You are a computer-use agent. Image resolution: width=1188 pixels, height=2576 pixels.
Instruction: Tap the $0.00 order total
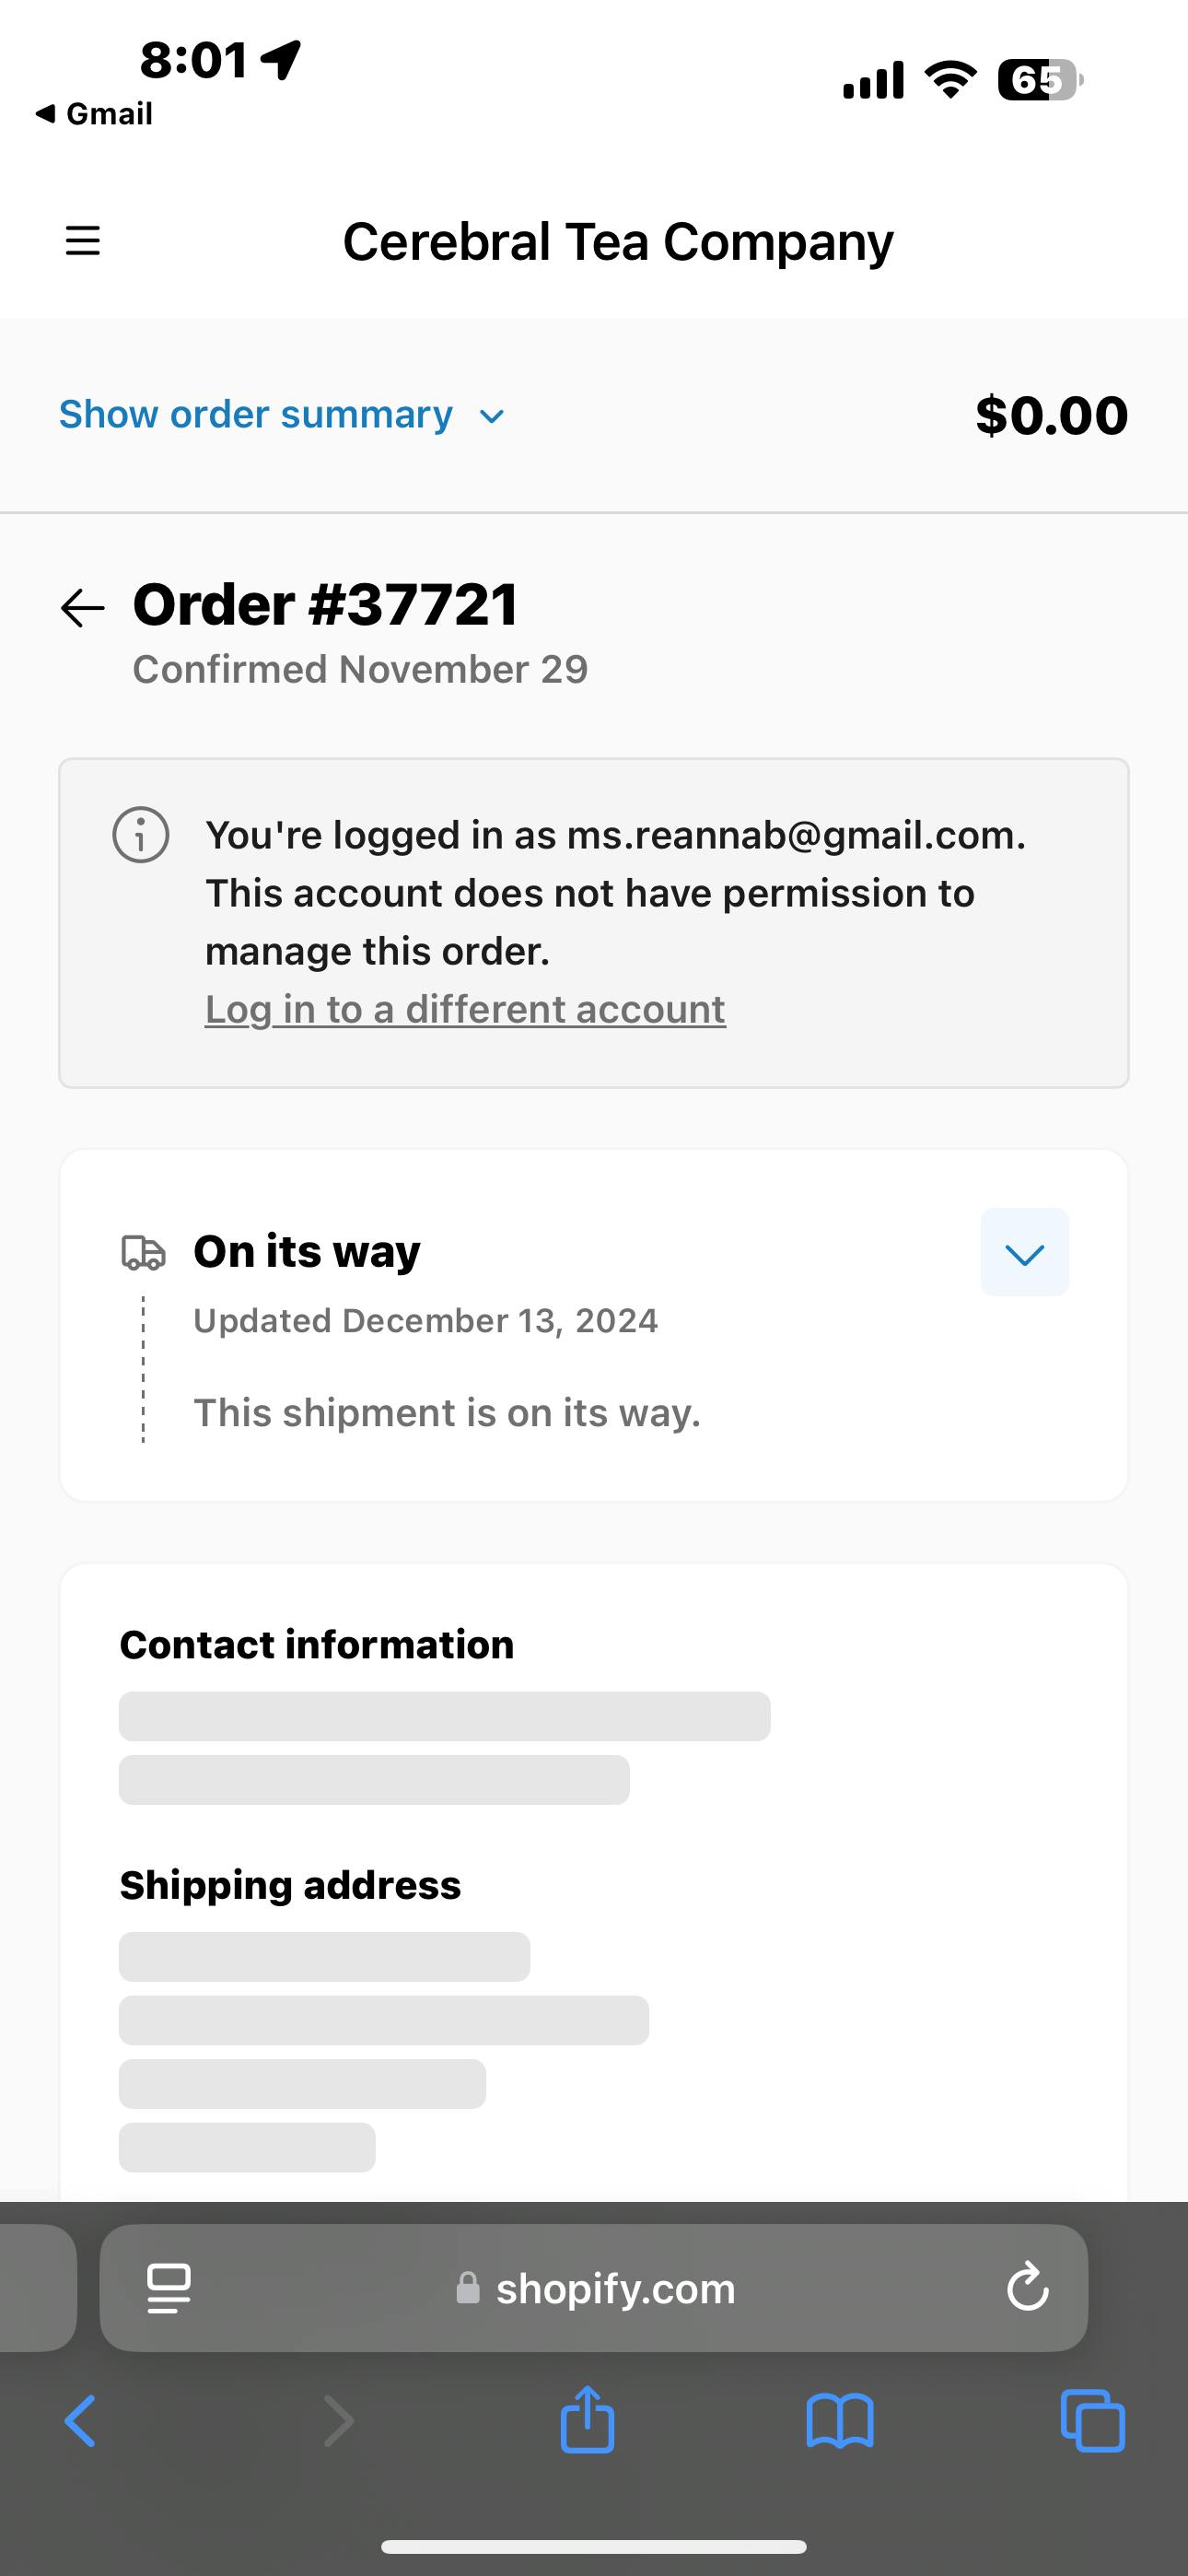click(1051, 415)
